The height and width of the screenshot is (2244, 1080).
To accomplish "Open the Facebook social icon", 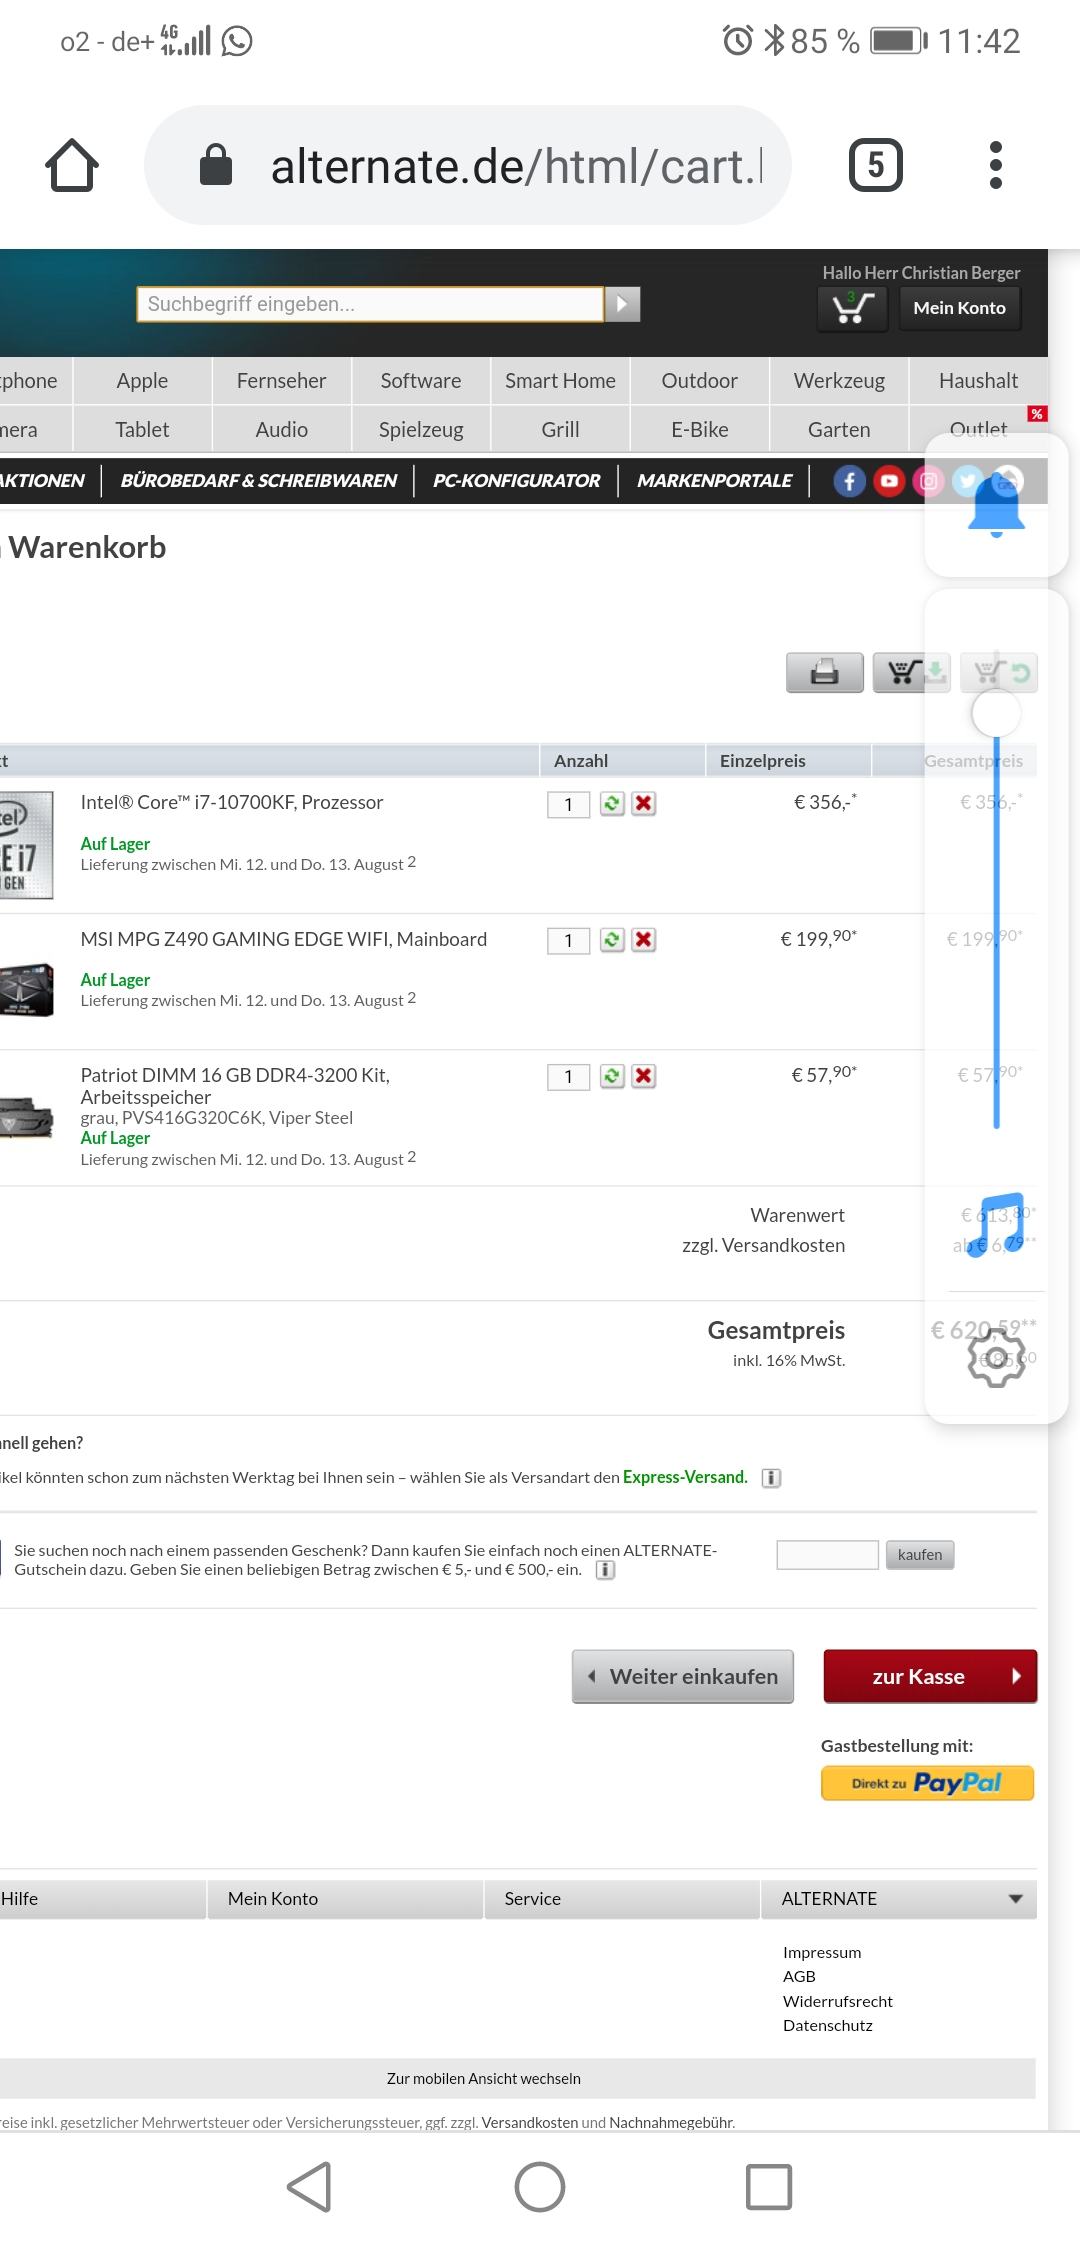I will coord(849,481).
